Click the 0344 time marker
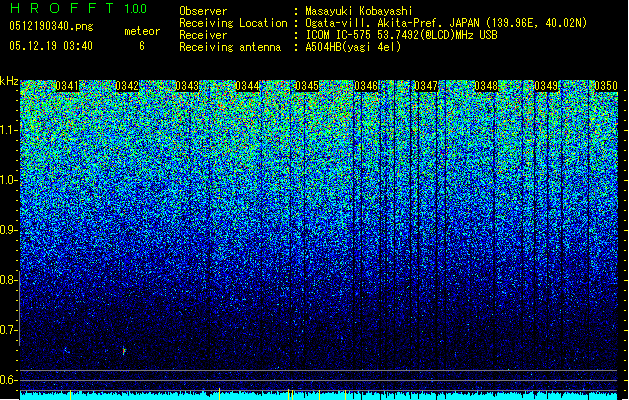Image resolution: width=629 pixels, height=400 pixels. [x=247, y=86]
